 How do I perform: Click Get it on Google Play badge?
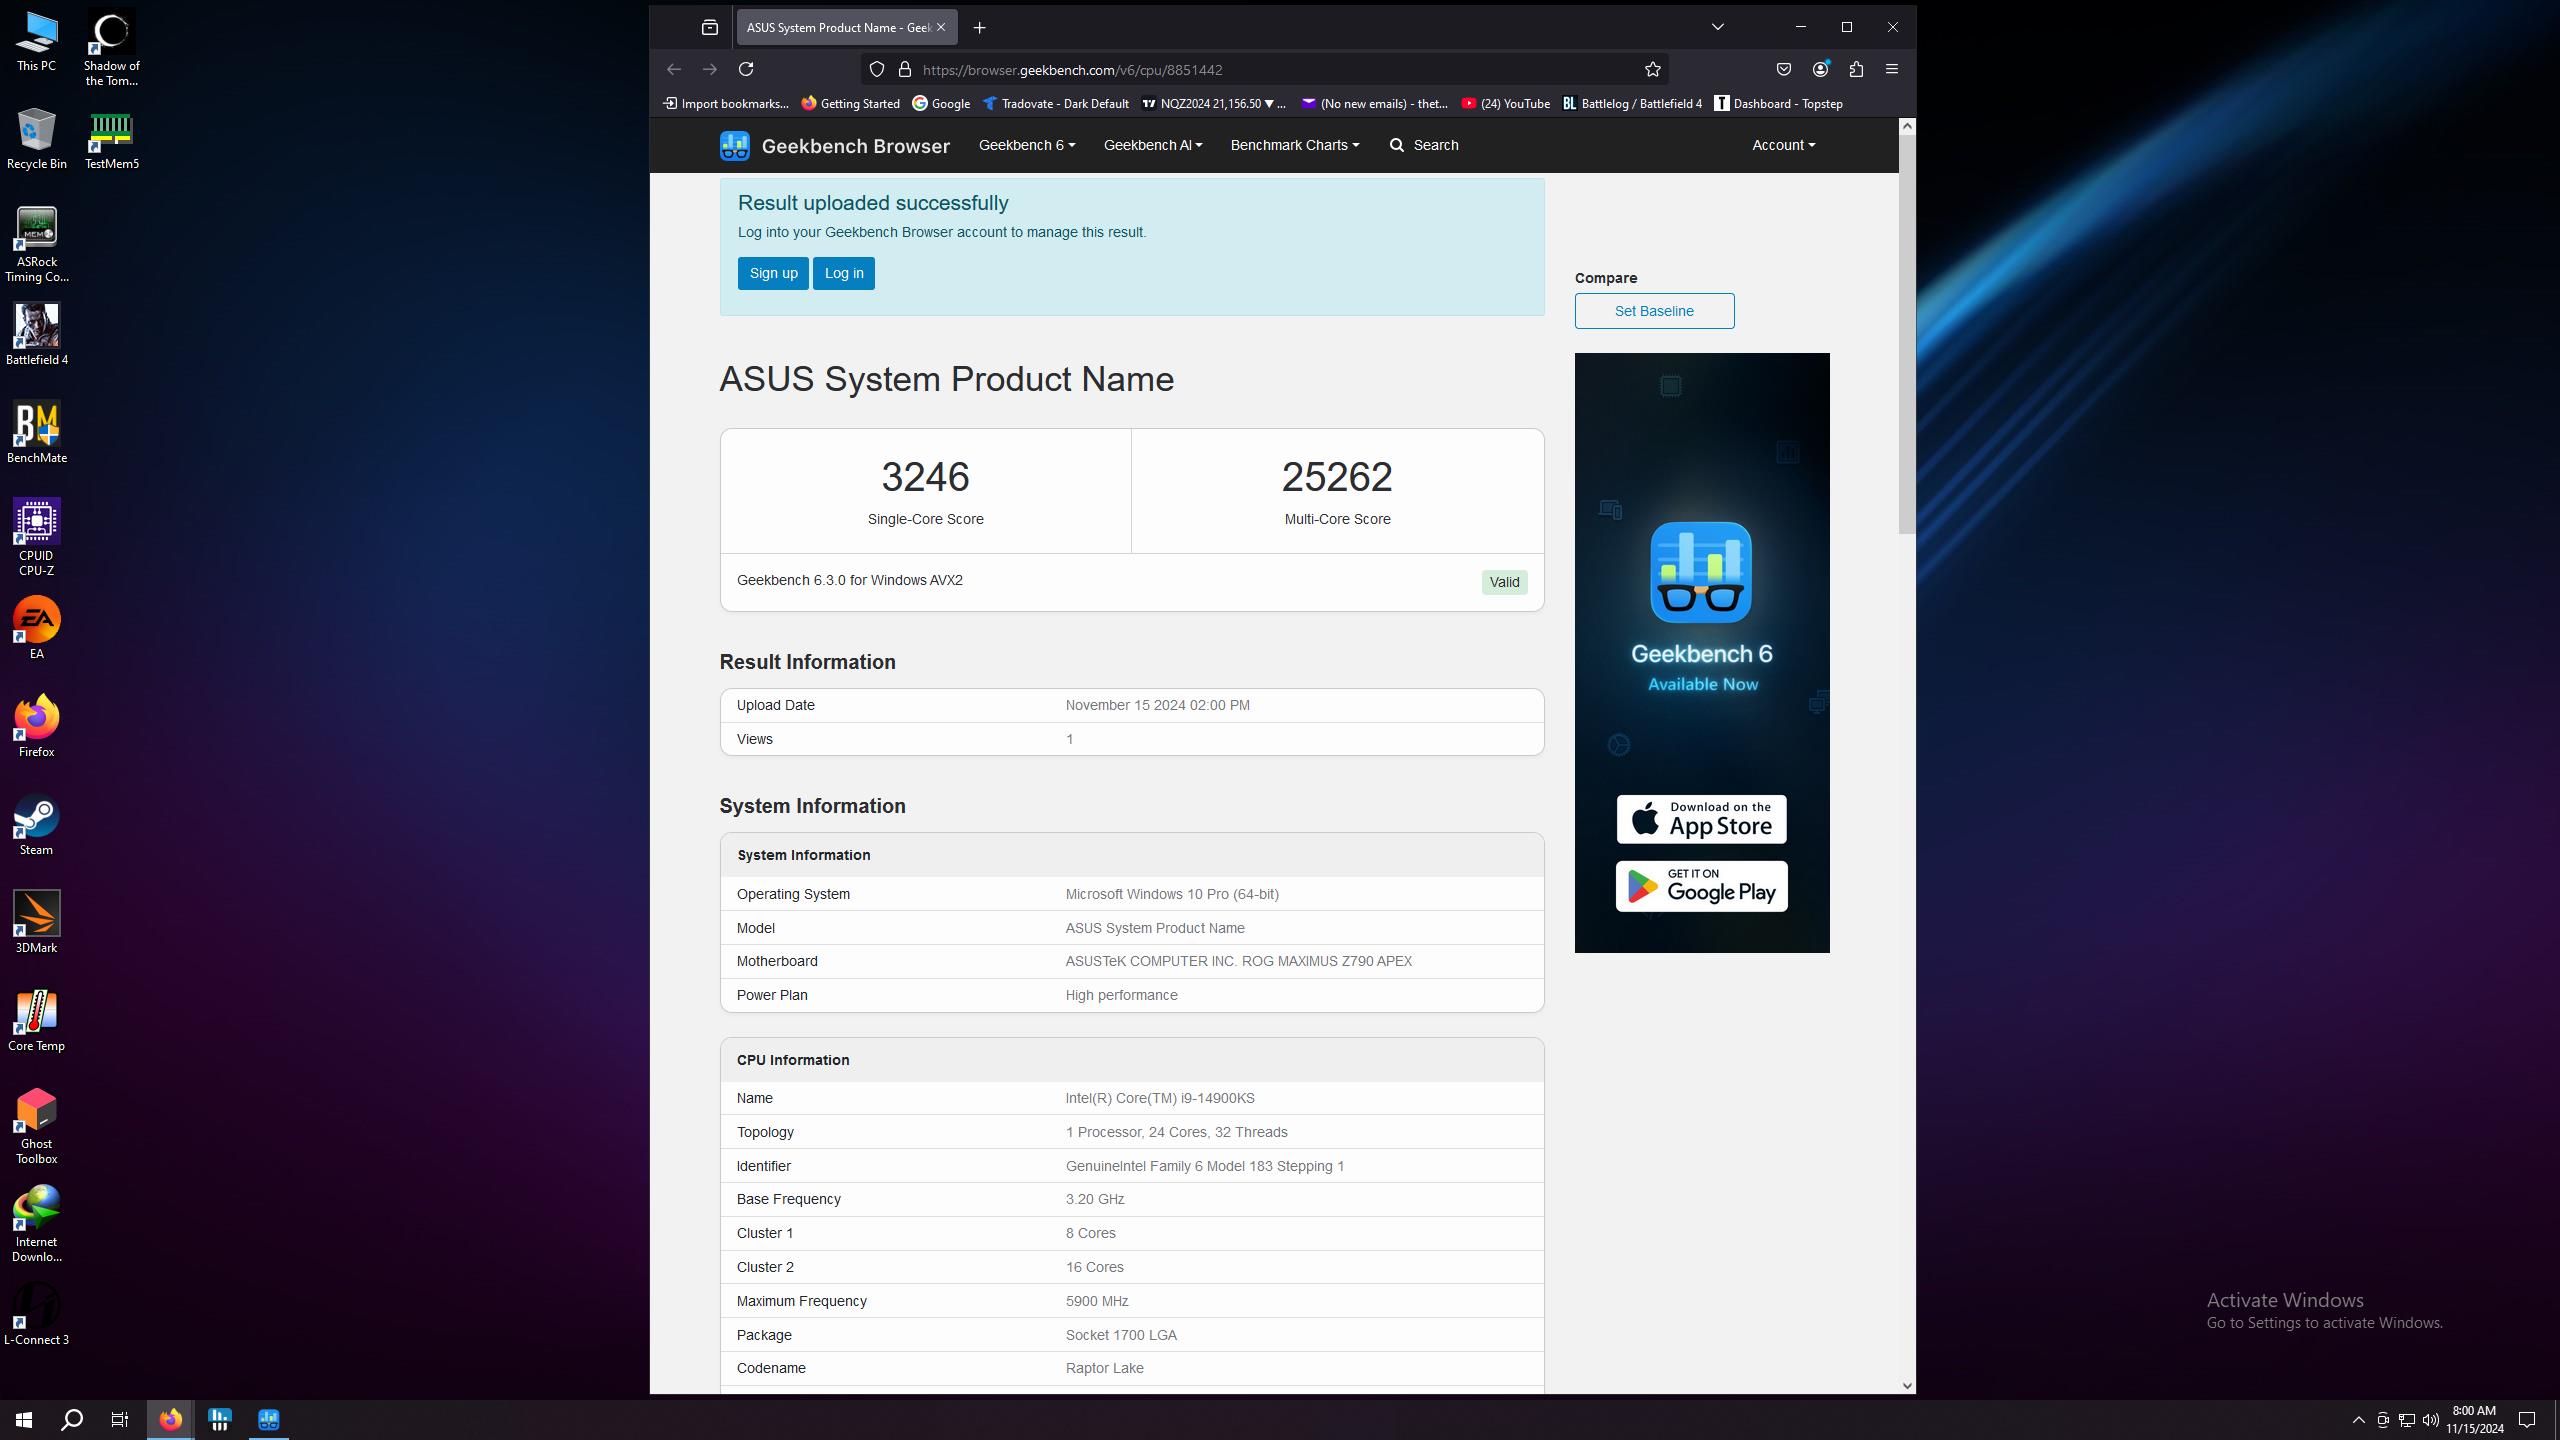tap(1701, 886)
